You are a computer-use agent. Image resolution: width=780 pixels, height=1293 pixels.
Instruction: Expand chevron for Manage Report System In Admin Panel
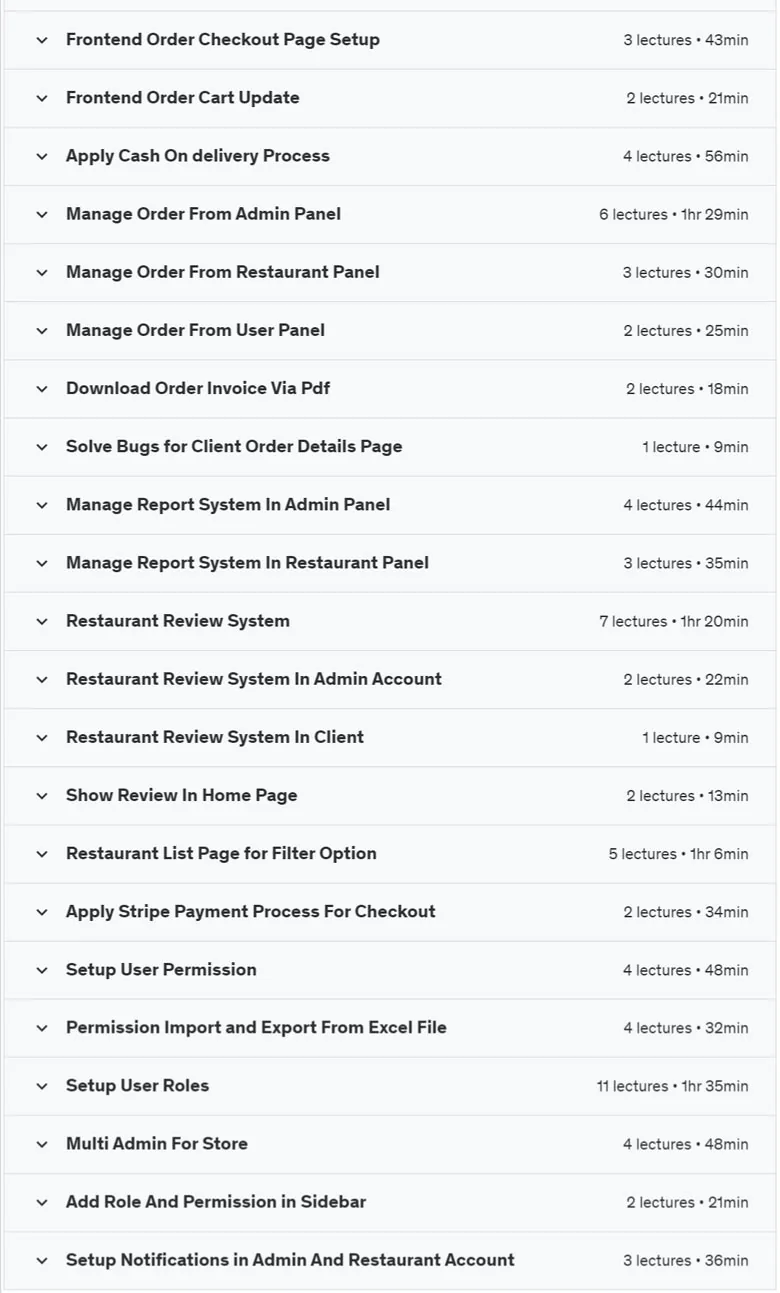point(41,505)
